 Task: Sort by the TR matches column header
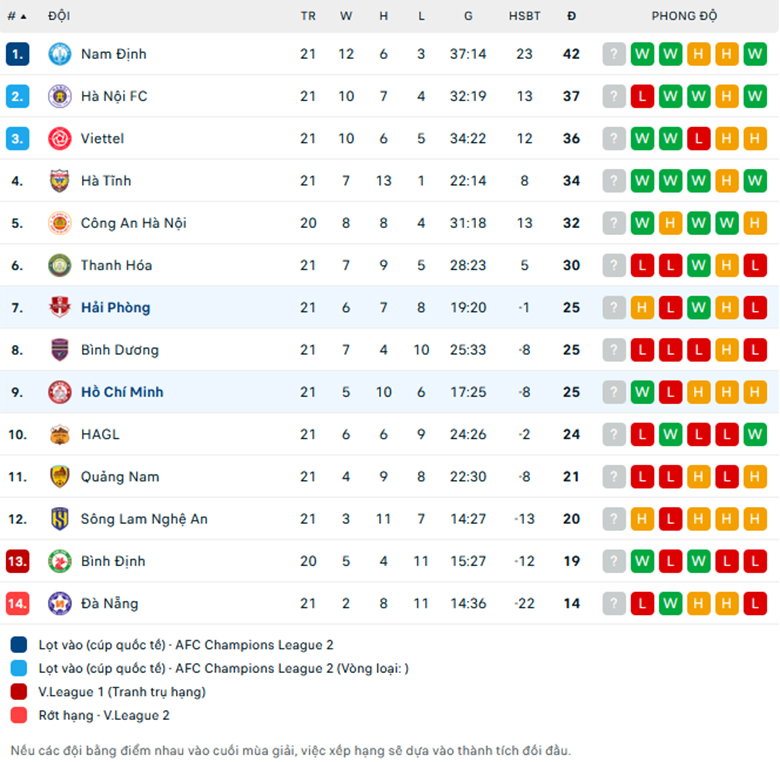(x=308, y=16)
